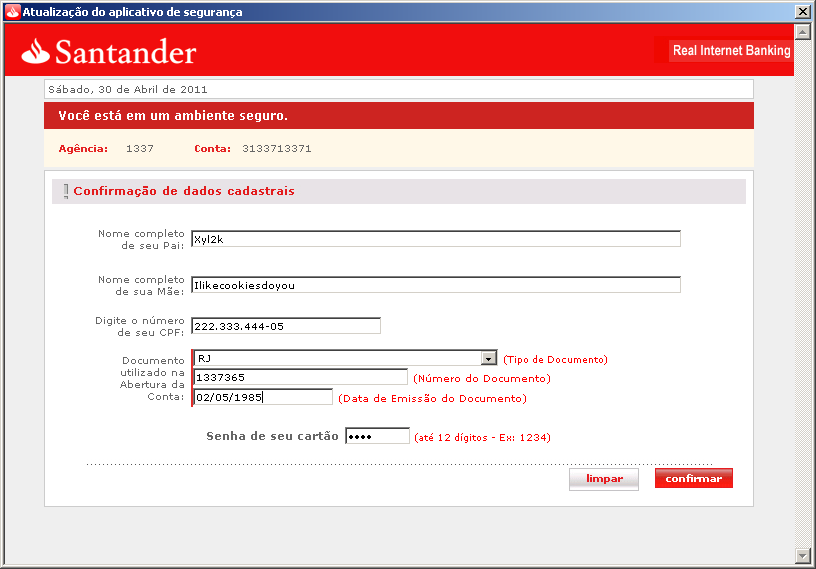Click the Digite o número de seu CPF label

[139, 326]
